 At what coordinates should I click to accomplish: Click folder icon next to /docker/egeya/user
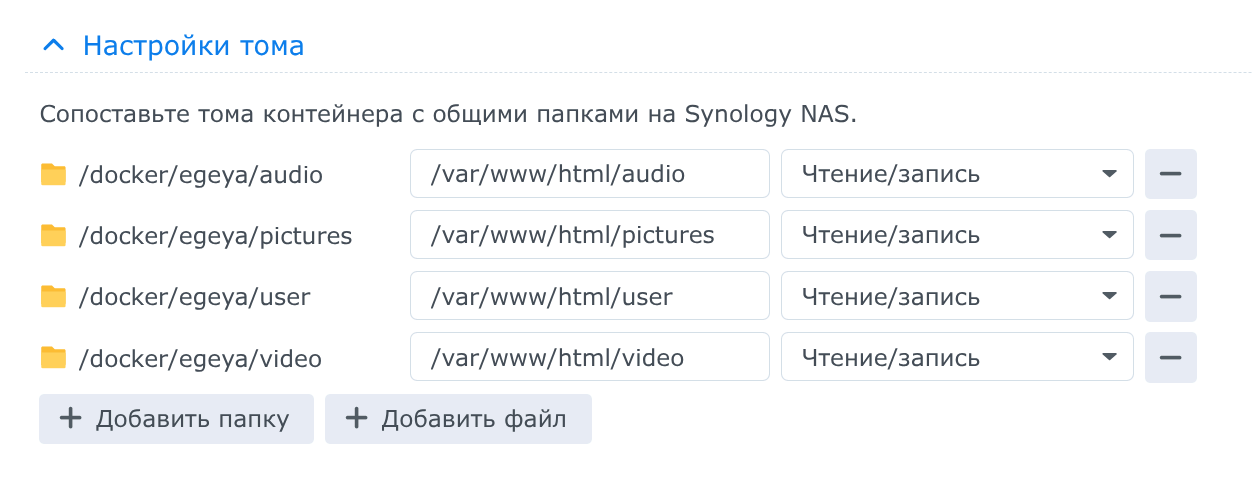53,297
